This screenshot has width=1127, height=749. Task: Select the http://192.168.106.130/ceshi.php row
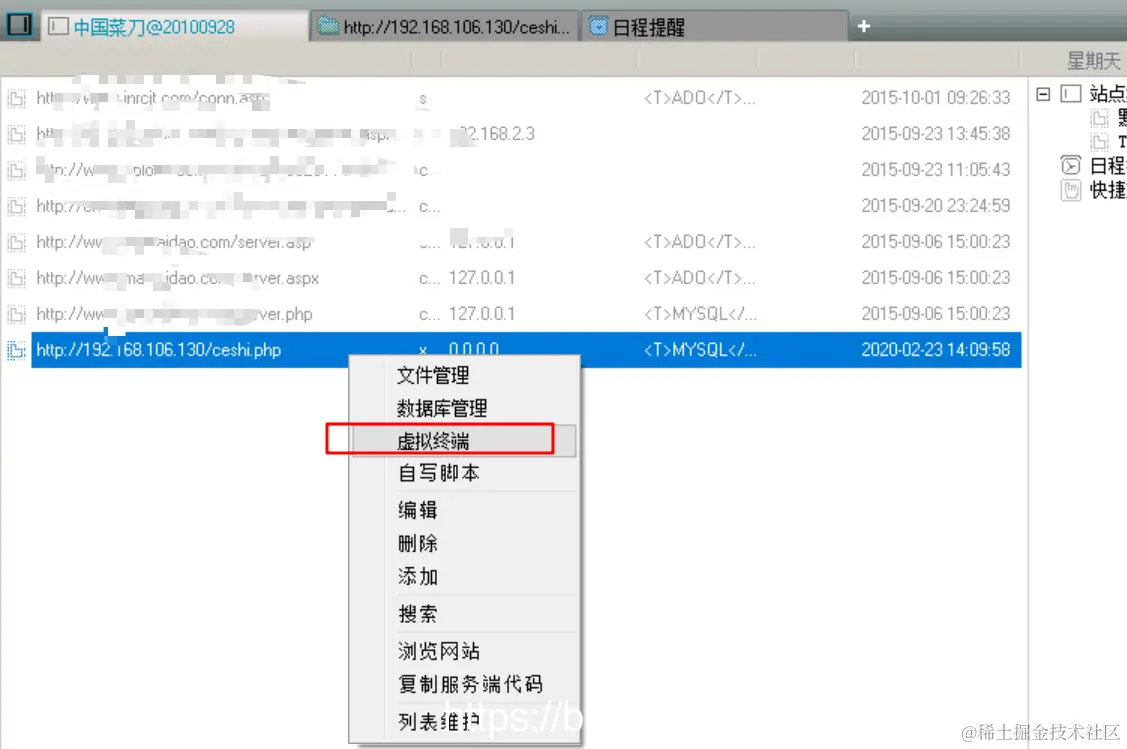526,350
